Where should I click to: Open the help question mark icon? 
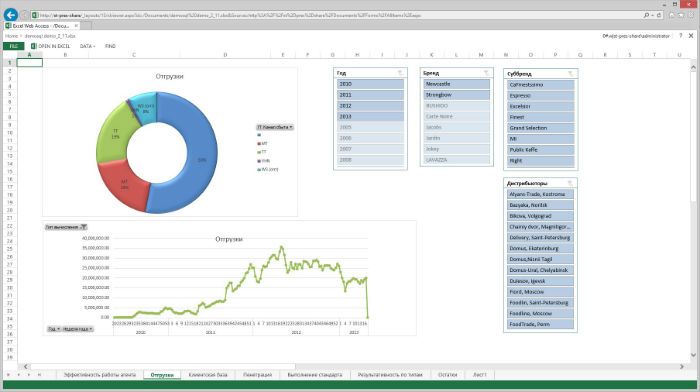(680, 36)
